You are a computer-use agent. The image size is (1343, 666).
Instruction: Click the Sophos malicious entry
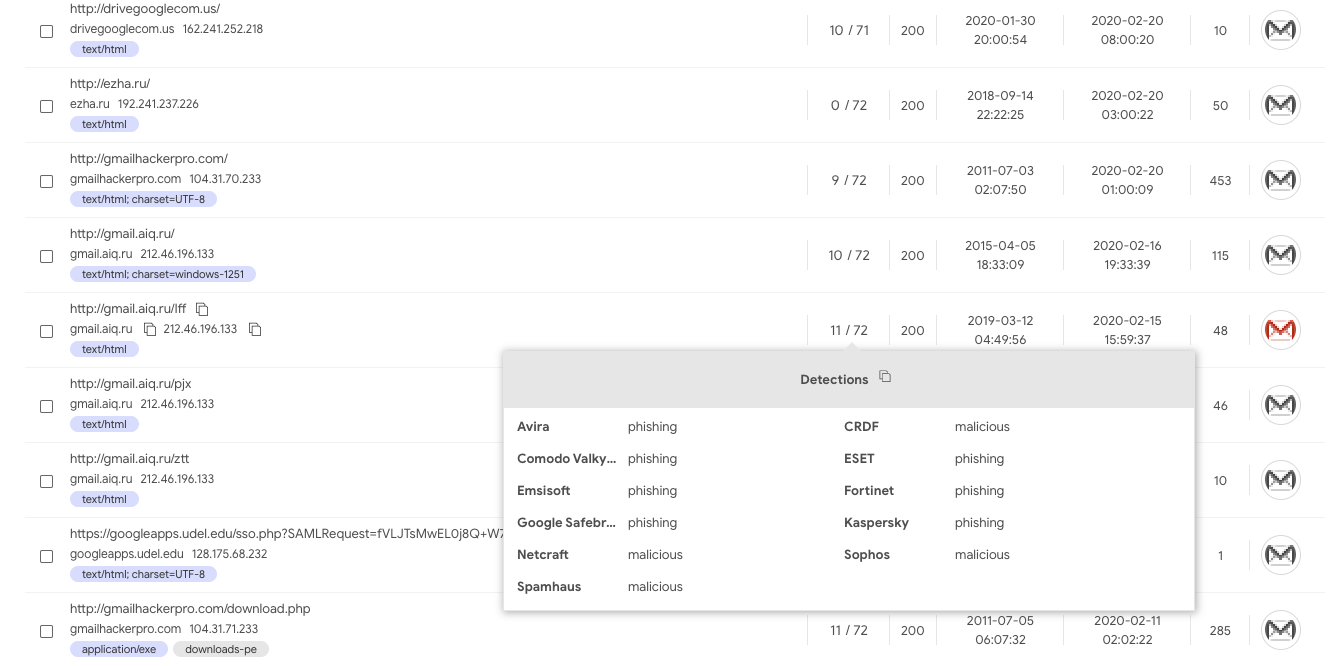coord(927,555)
